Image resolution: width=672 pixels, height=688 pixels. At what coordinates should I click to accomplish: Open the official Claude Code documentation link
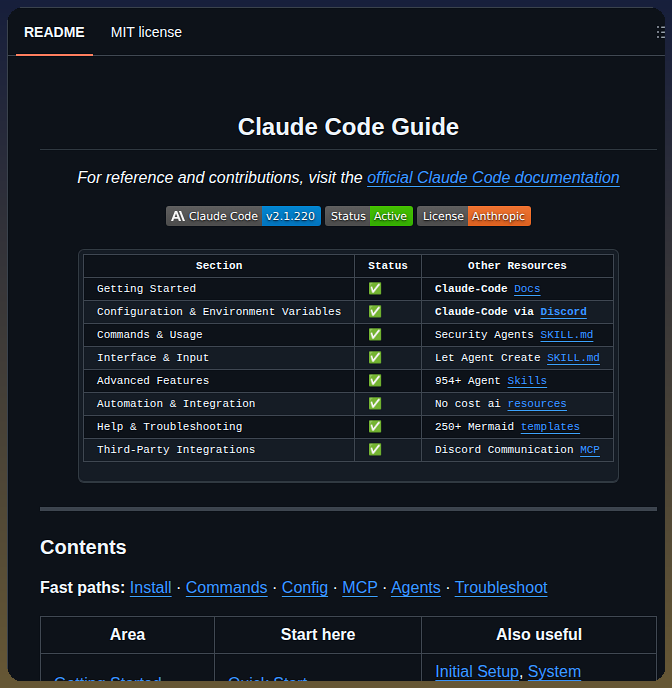(x=493, y=178)
